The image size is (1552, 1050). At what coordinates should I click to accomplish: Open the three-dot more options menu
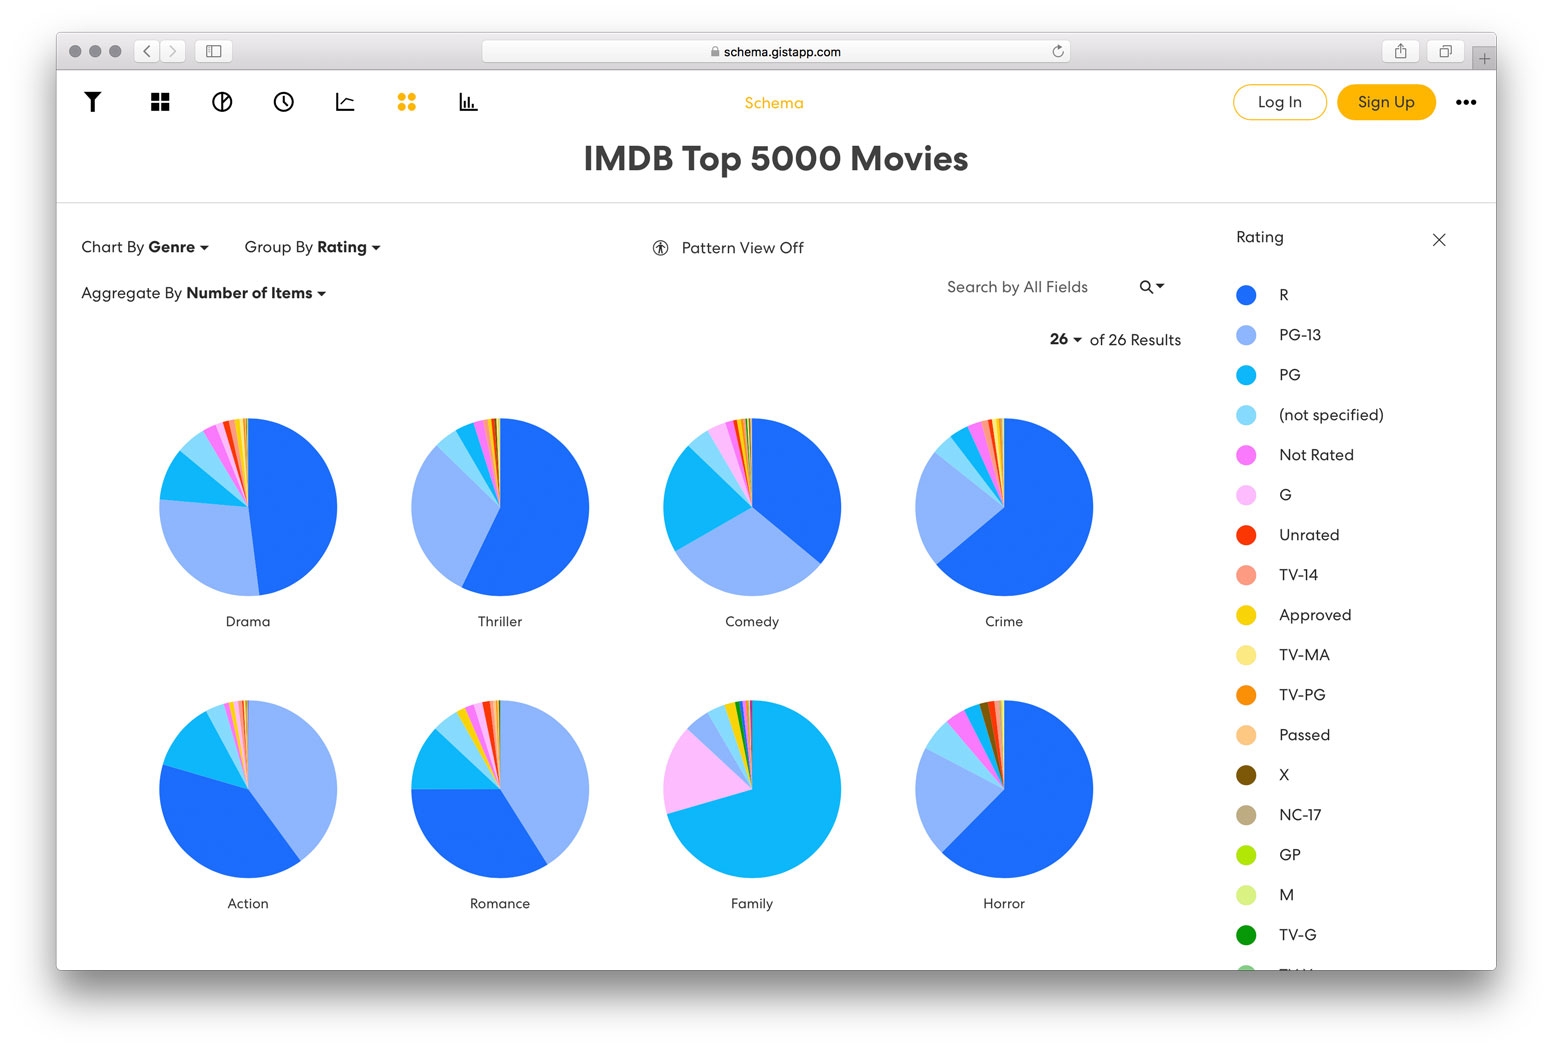1466,102
